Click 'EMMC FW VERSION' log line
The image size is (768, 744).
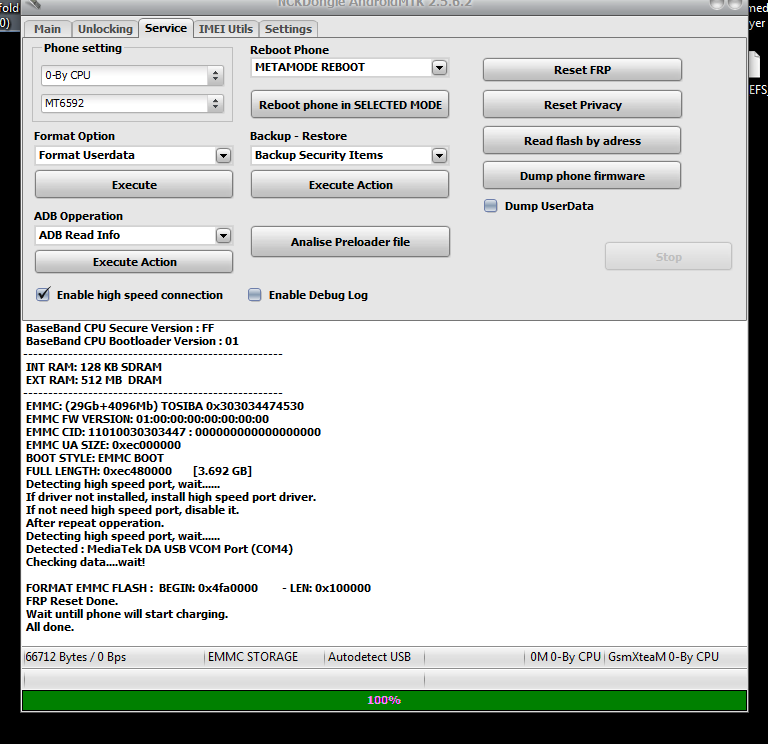click(x=147, y=419)
